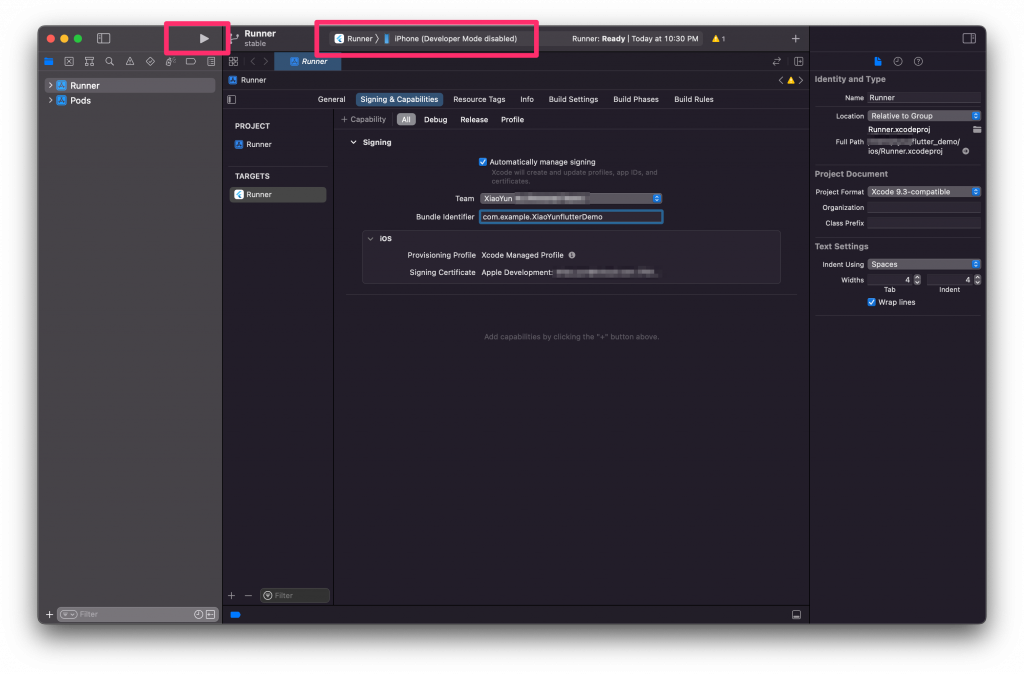Open the Project Format dropdown
This screenshot has width=1024, height=674.
(924, 192)
